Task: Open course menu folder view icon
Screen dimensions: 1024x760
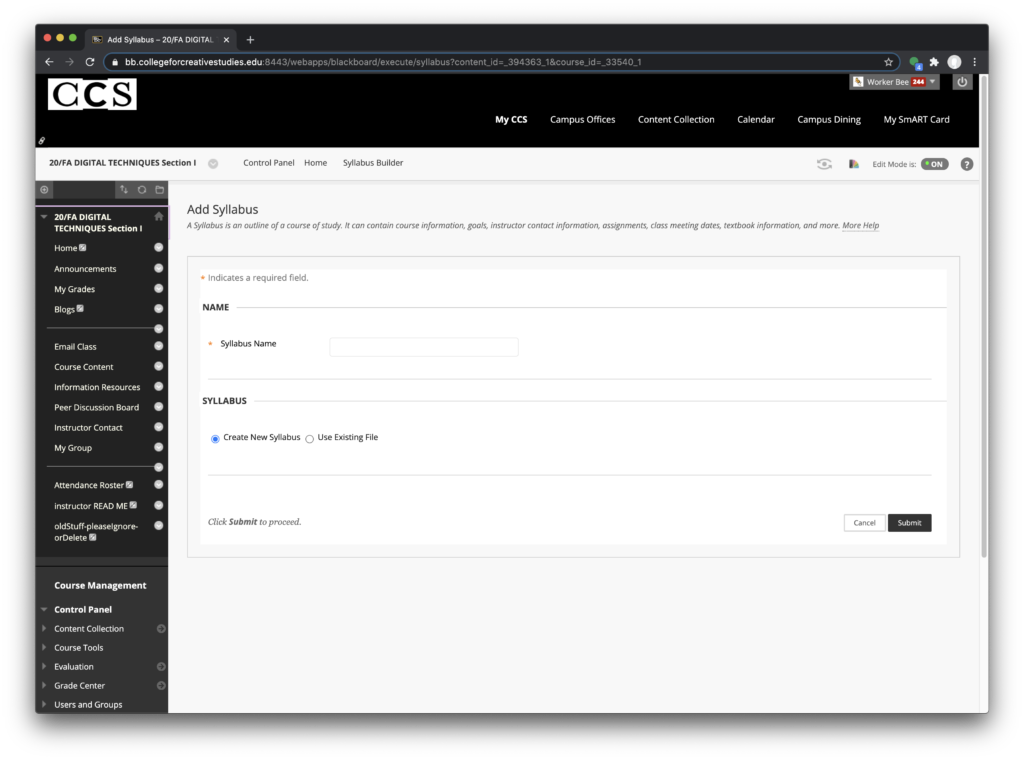Action: tap(159, 189)
